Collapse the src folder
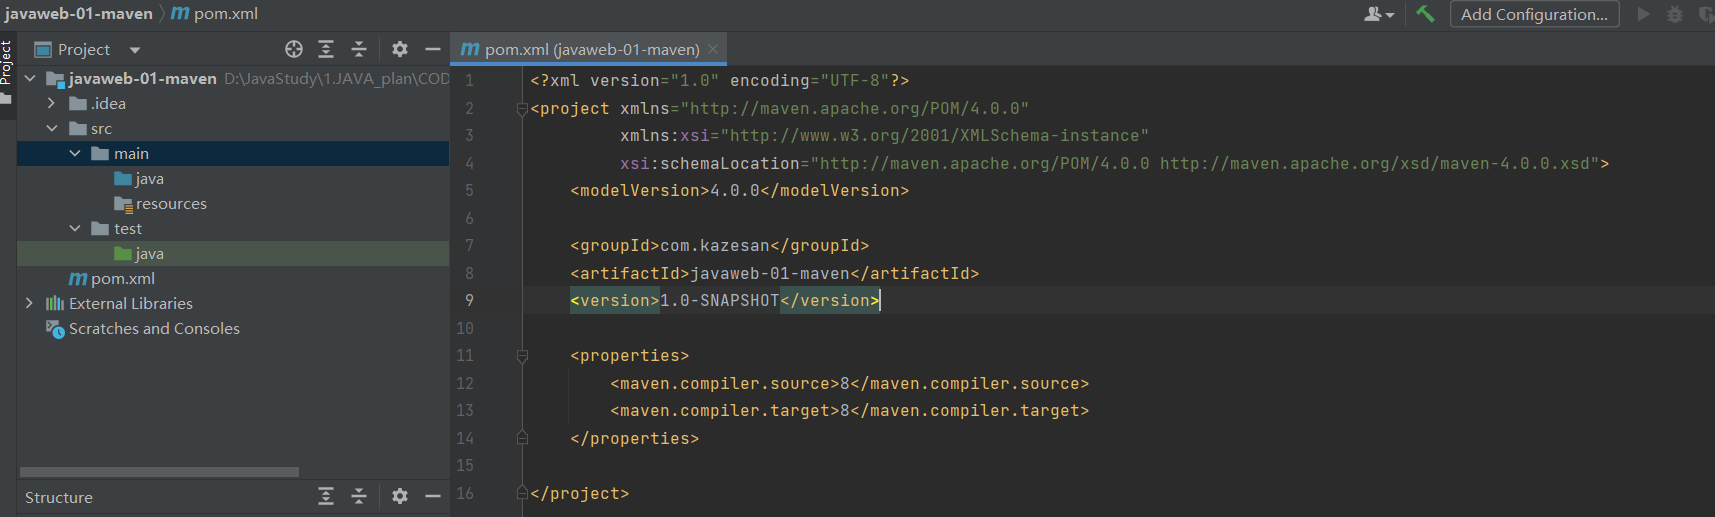 coord(52,128)
